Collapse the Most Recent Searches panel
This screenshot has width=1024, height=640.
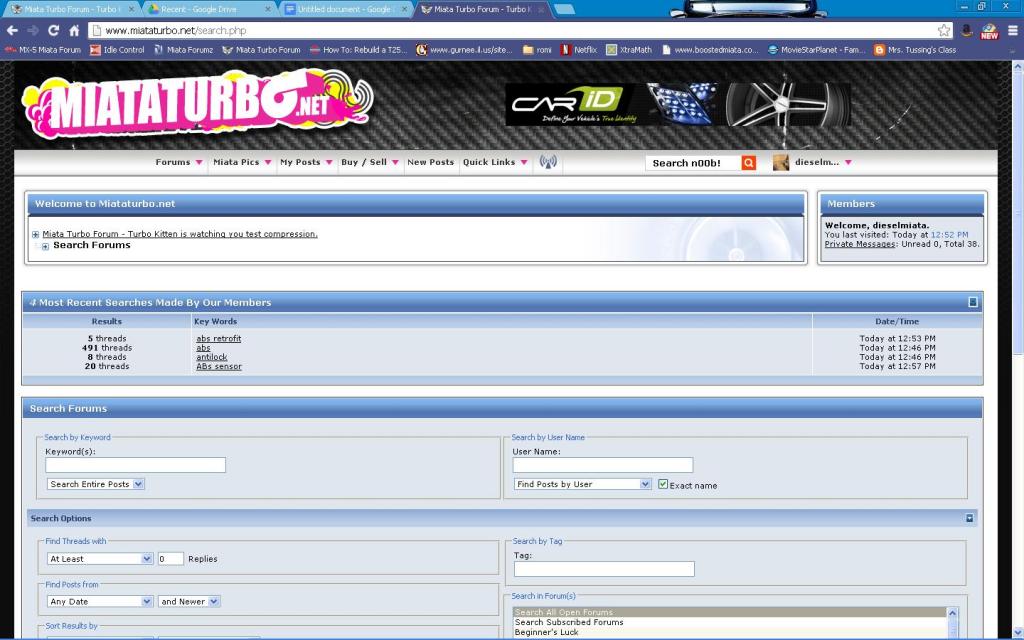tap(972, 302)
